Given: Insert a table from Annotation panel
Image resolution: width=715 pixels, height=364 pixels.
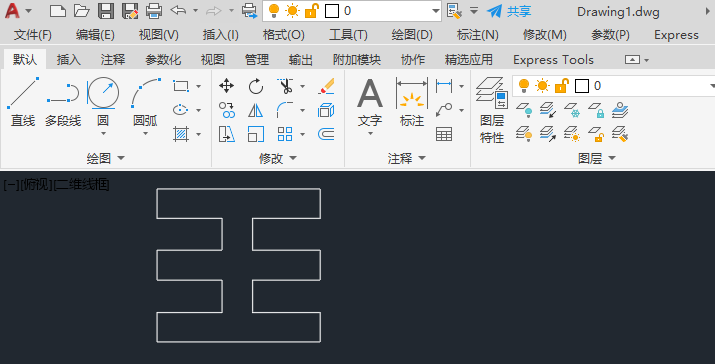Looking at the screenshot, I should (x=444, y=134).
